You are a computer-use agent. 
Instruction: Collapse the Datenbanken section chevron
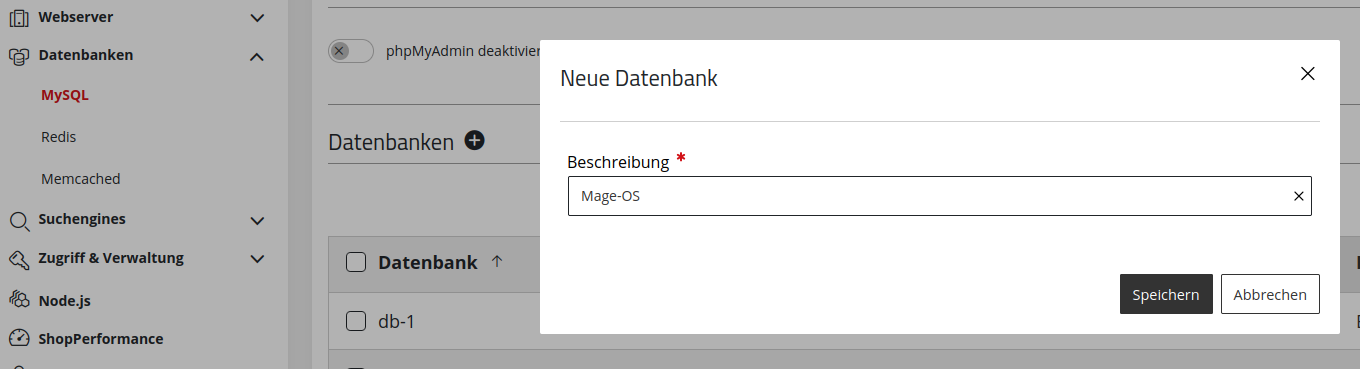(257, 57)
